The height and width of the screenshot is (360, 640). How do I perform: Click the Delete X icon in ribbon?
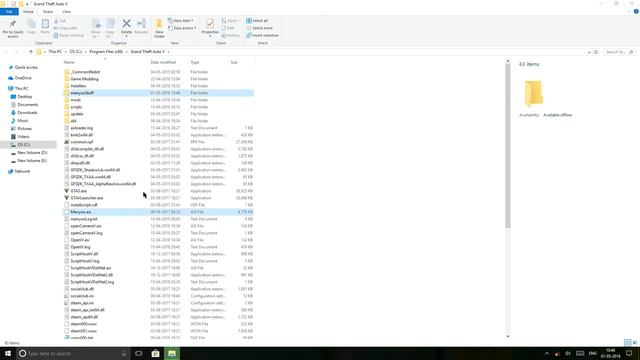[x=127, y=24]
